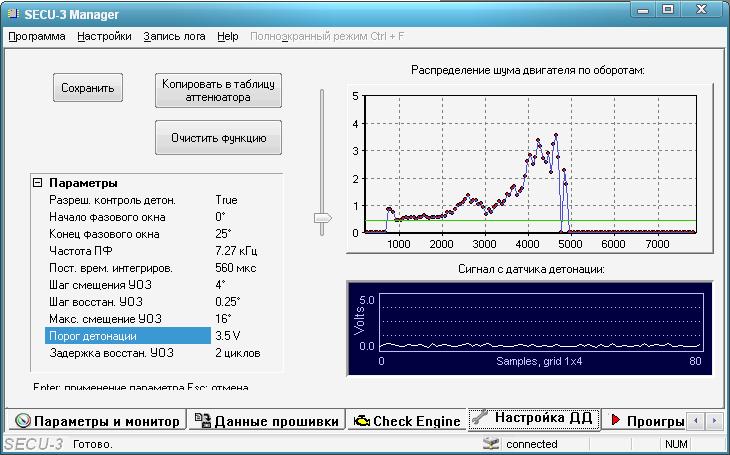The height and width of the screenshot is (455, 730).
Task: Open the Настройки menu
Action: [x=104, y=36]
